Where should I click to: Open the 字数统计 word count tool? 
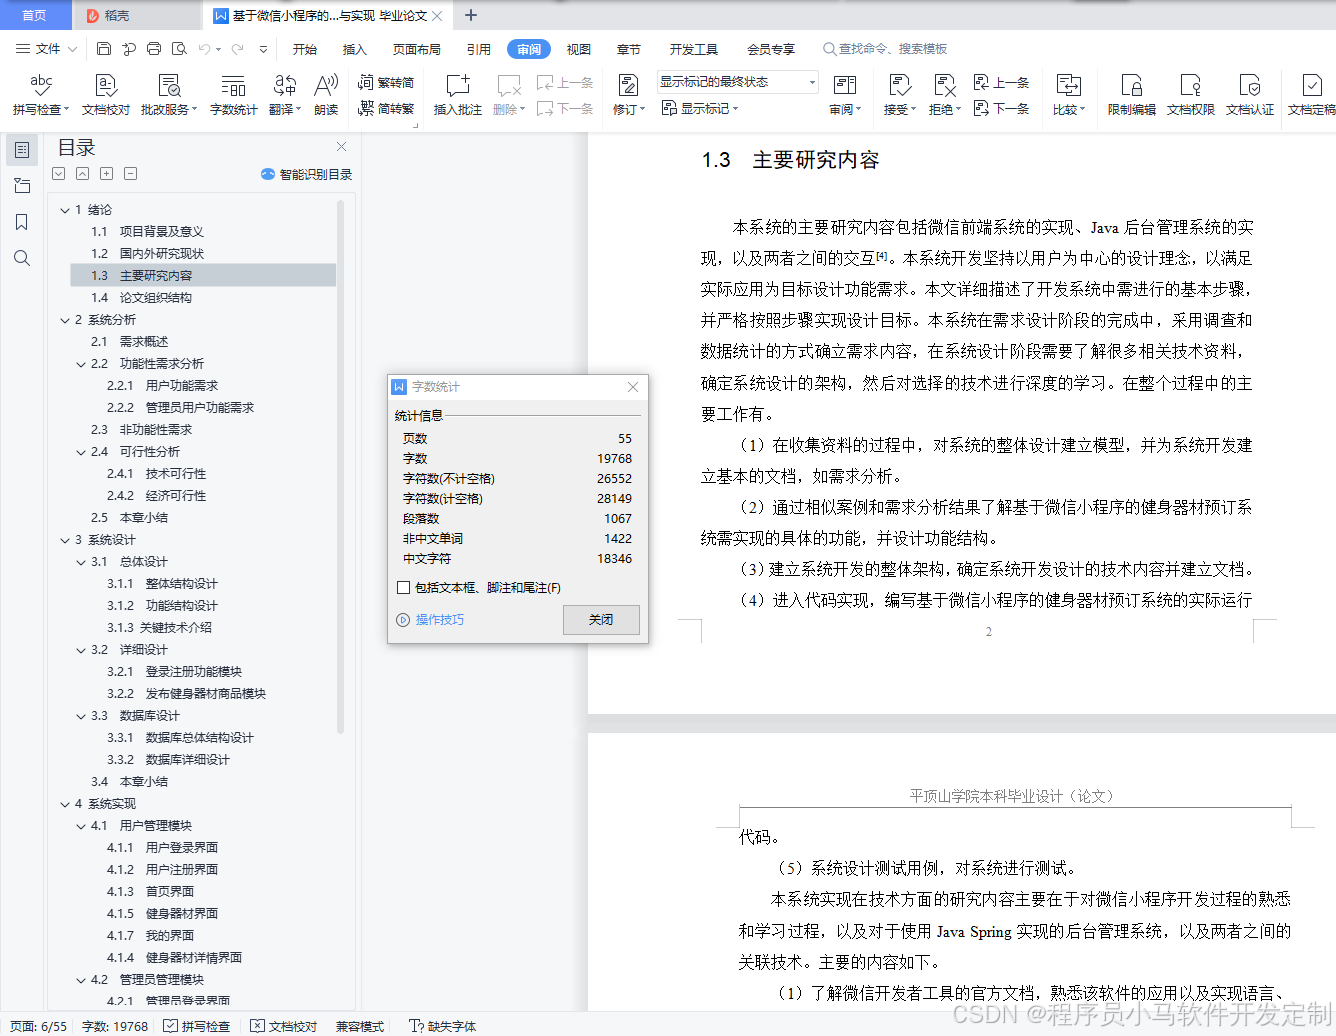click(x=233, y=94)
